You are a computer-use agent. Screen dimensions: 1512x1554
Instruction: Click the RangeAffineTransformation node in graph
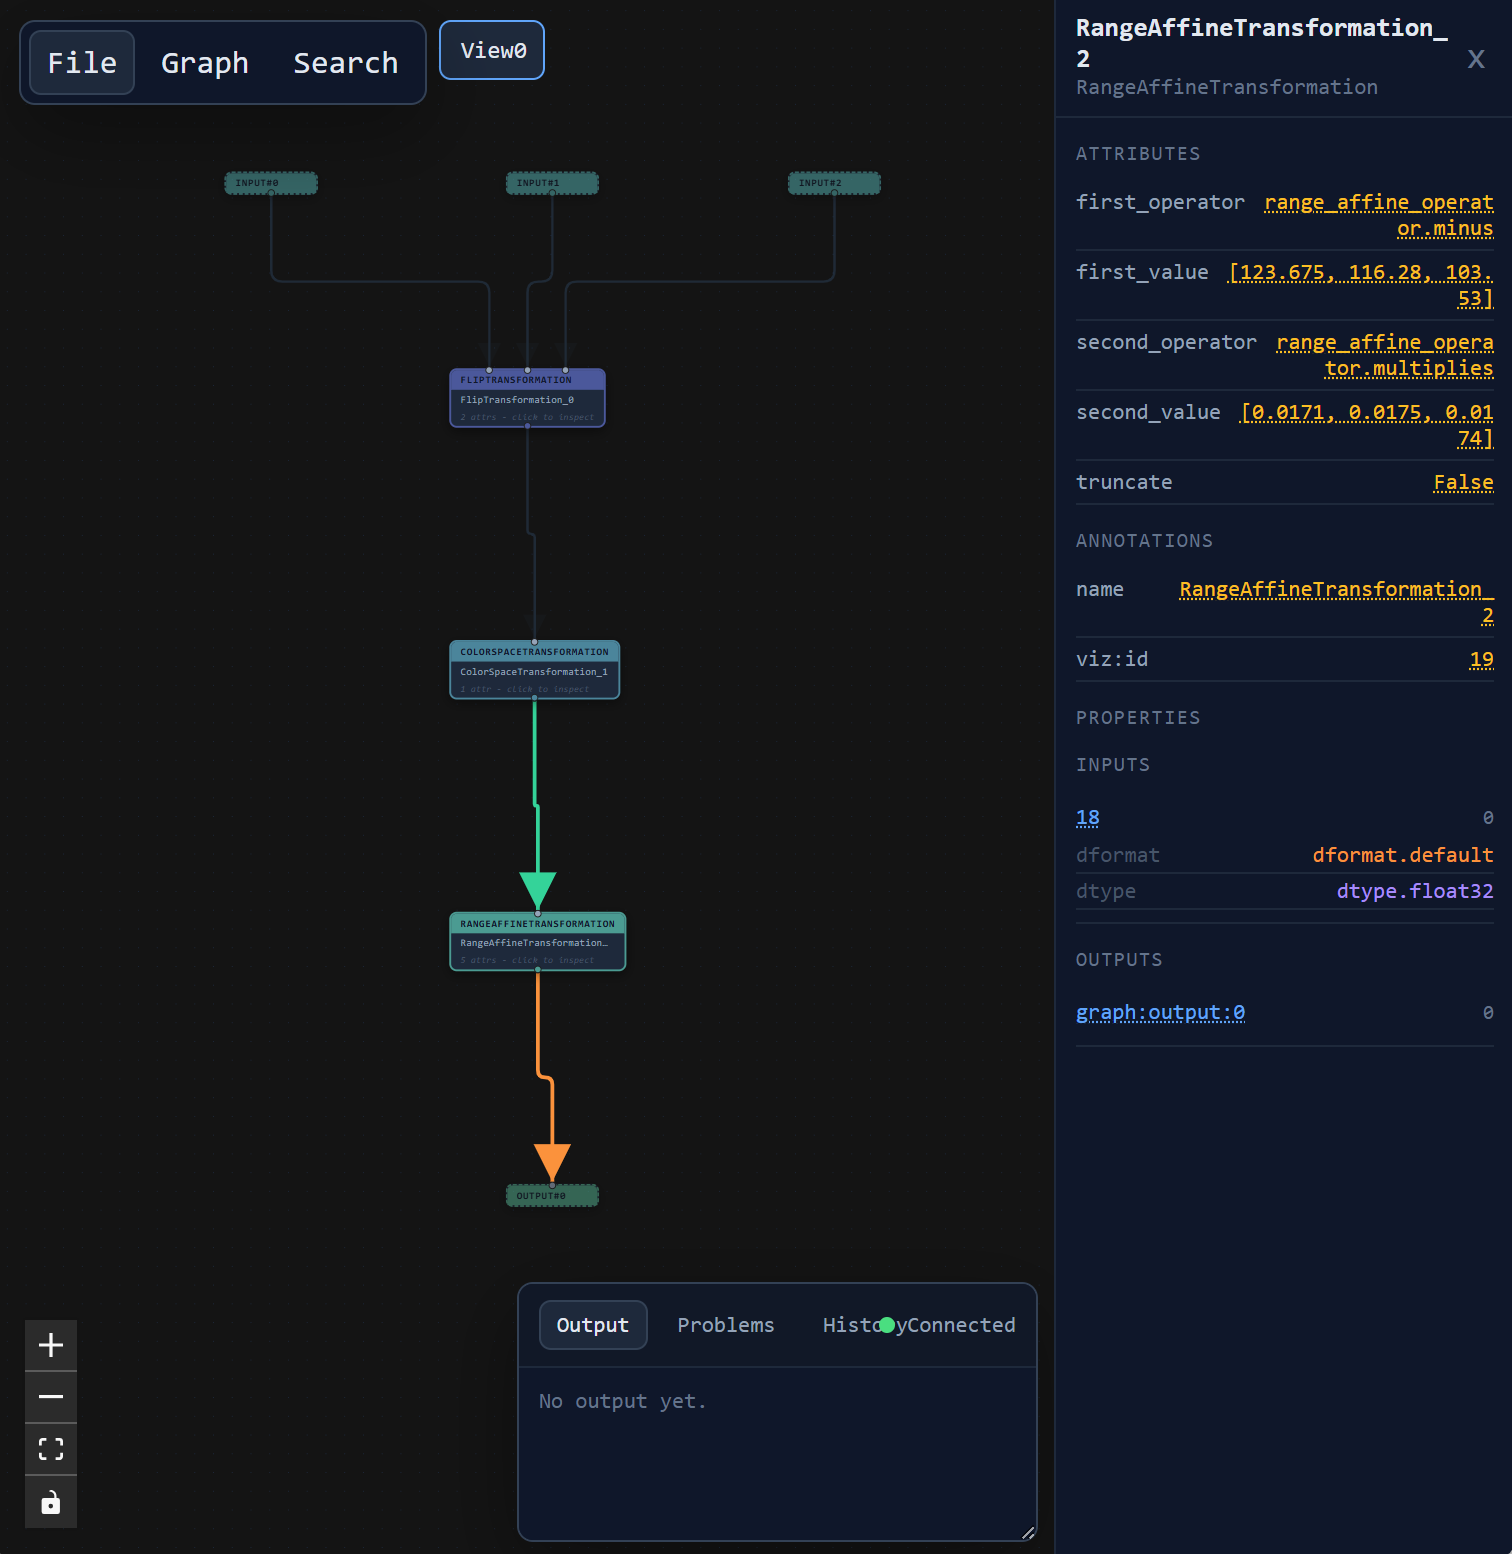click(x=538, y=941)
